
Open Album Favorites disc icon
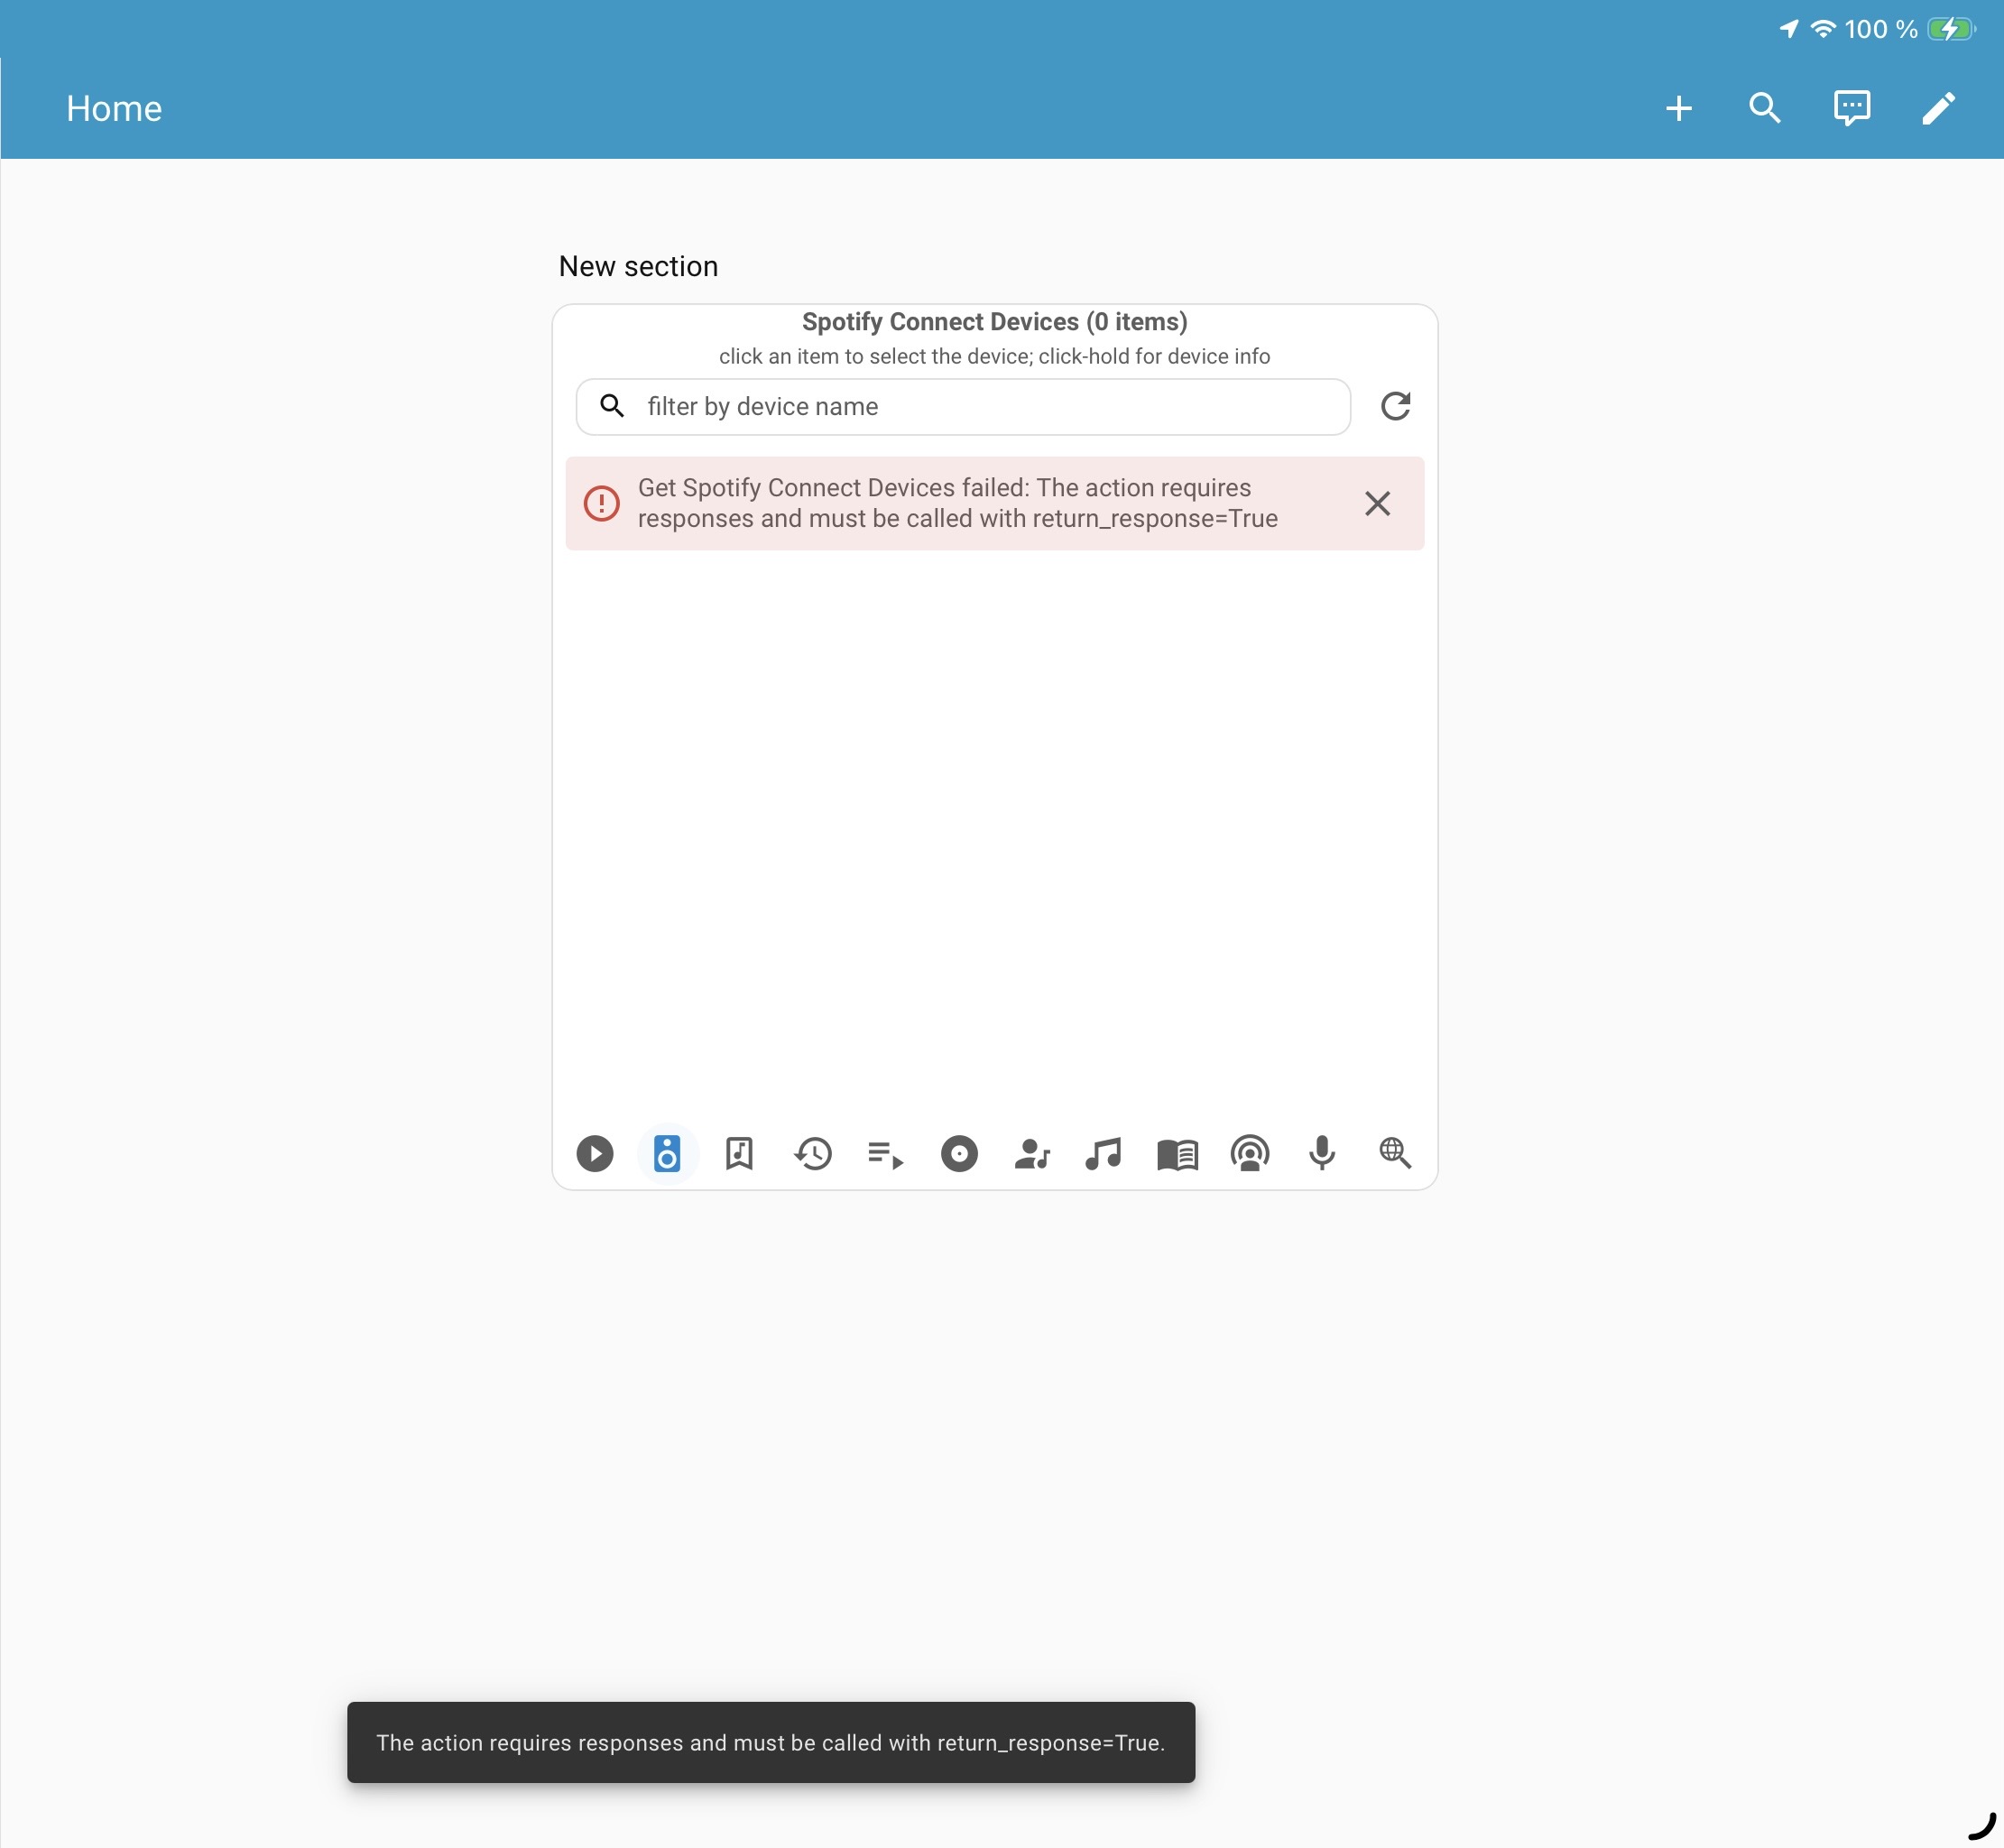point(959,1153)
